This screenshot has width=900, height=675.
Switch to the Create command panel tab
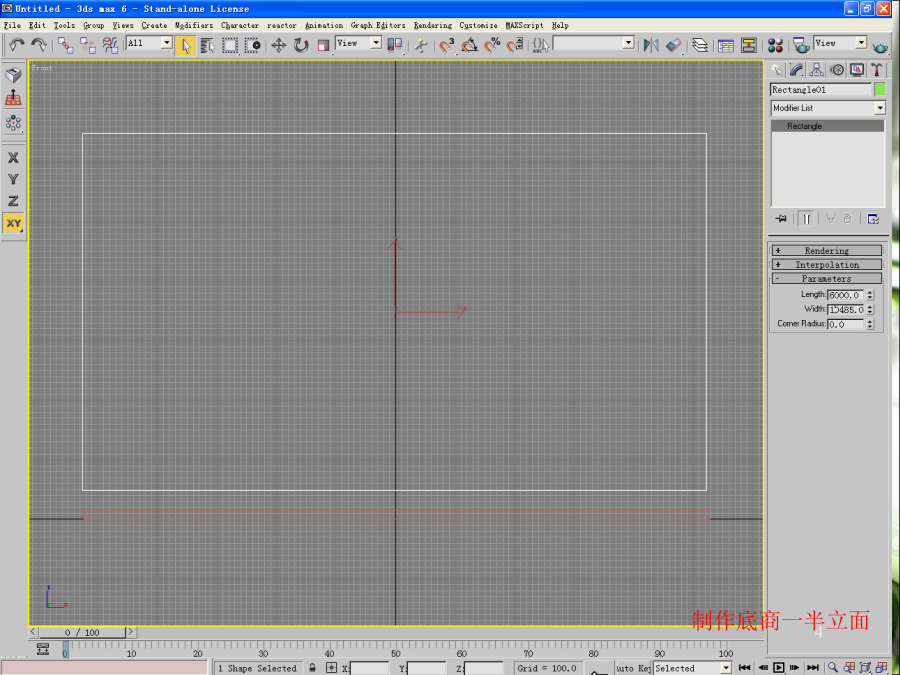pyautogui.click(x=777, y=70)
